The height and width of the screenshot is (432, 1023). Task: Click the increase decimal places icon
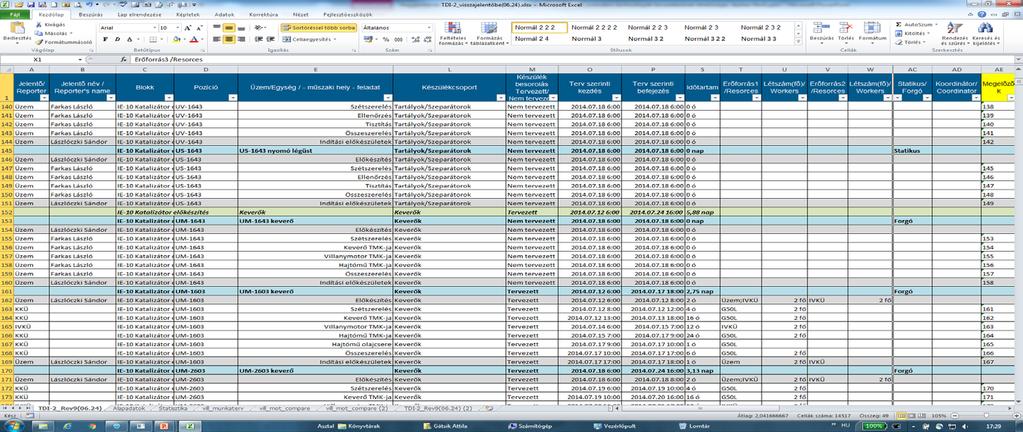(x=413, y=39)
